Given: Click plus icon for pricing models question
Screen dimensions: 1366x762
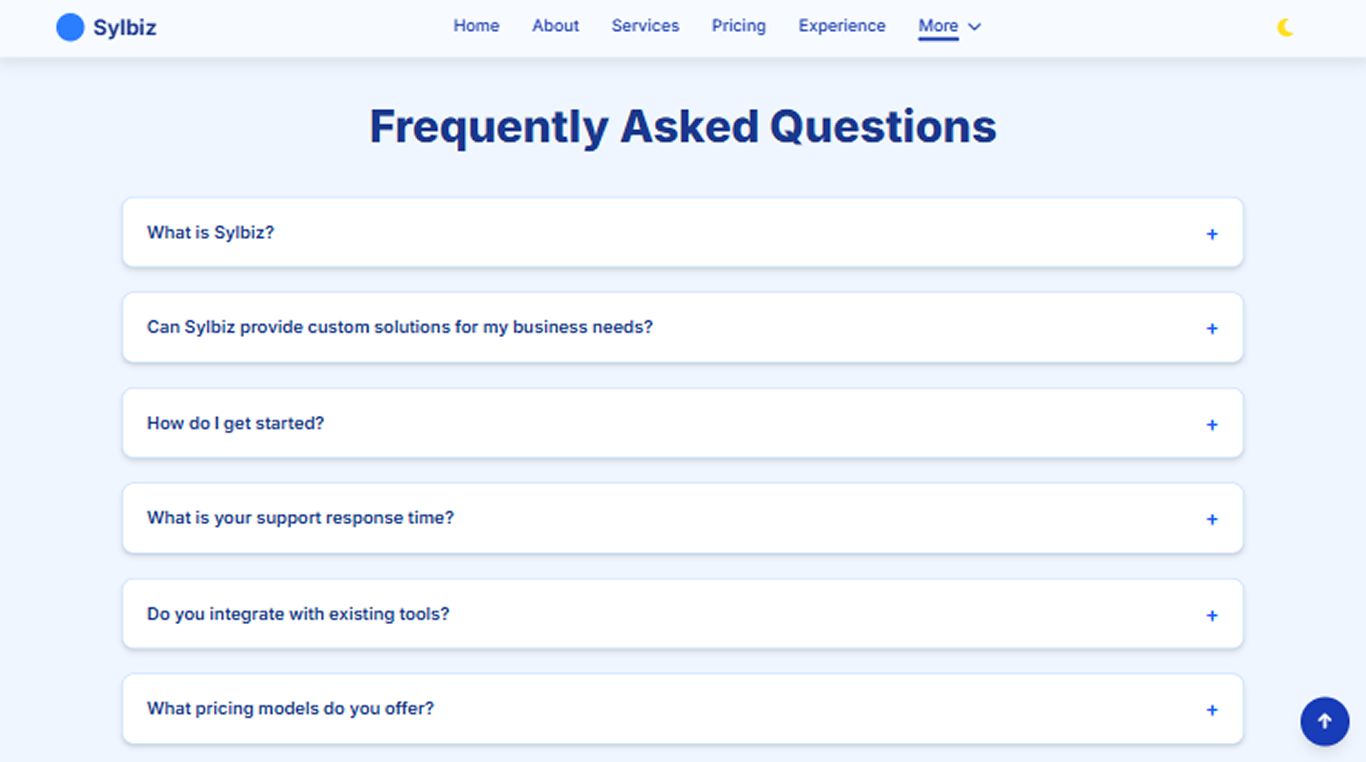Looking at the screenshot, I should pyautogui.click(x=1212, y=711).
